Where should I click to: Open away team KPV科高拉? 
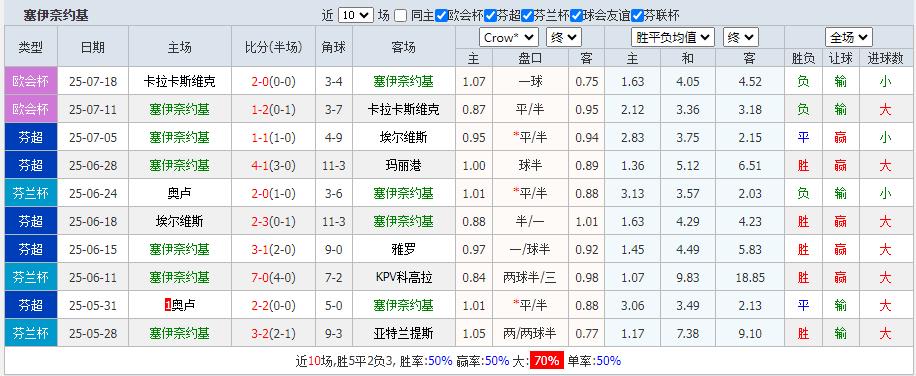point(404,277)
